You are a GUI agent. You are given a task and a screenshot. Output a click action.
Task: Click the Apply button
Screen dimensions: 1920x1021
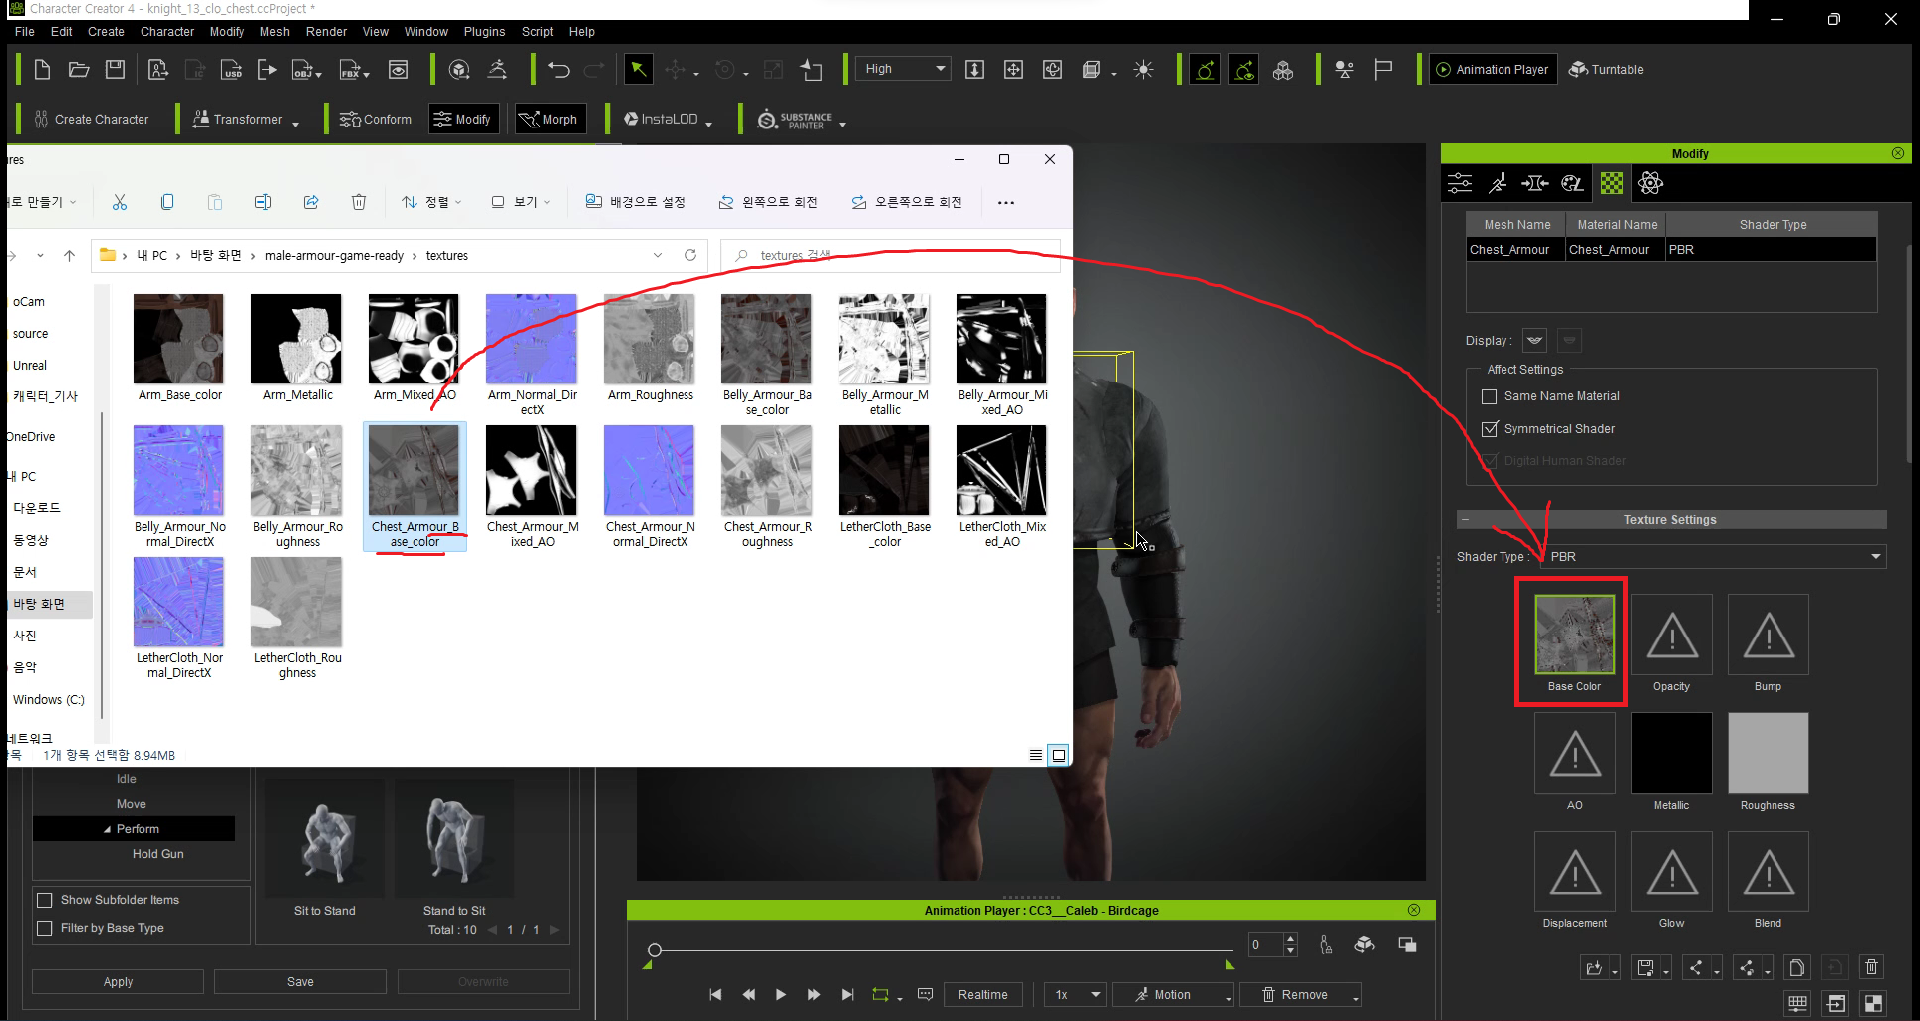[118, 982]
